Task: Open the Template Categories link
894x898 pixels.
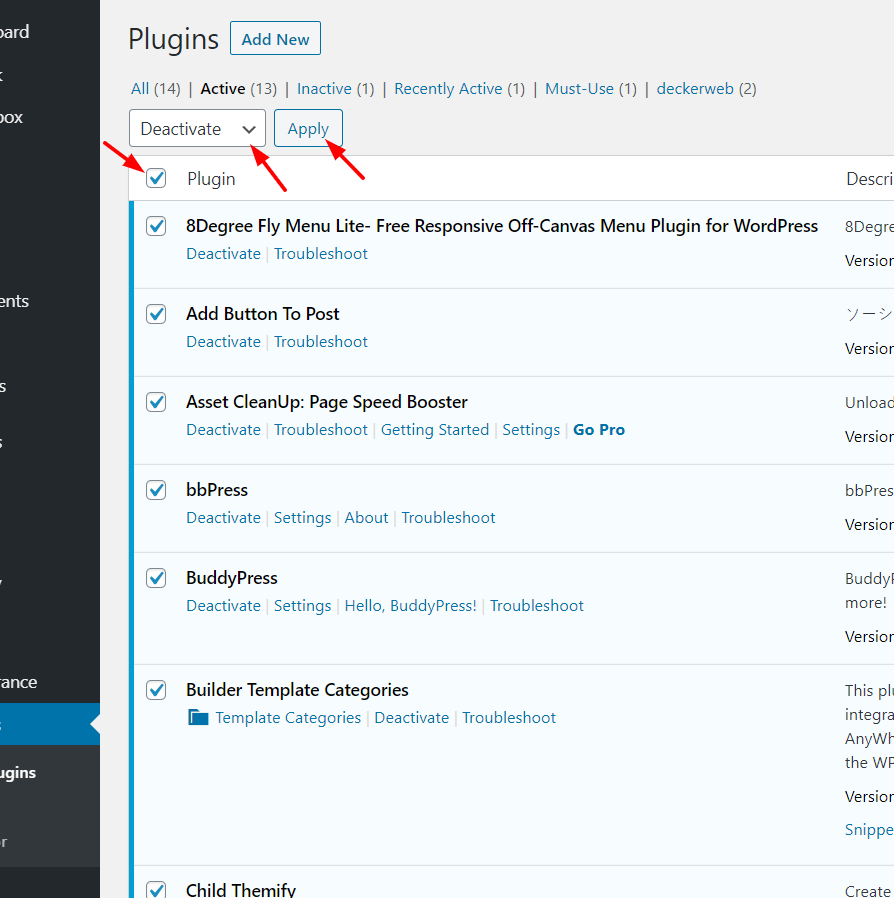Action: (288, 718)
